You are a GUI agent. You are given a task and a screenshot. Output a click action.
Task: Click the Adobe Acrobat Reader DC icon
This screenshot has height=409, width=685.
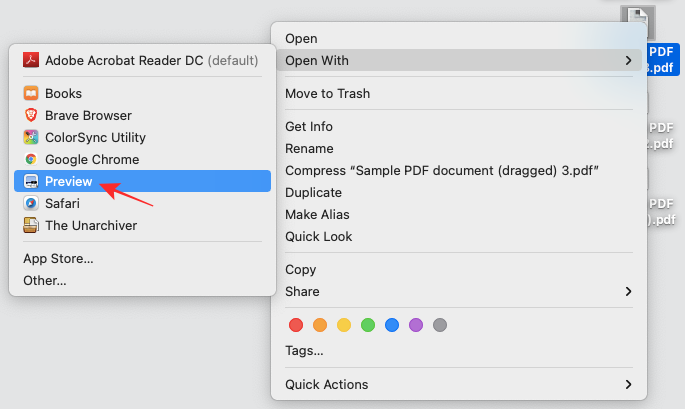click(x=31, y=60)
